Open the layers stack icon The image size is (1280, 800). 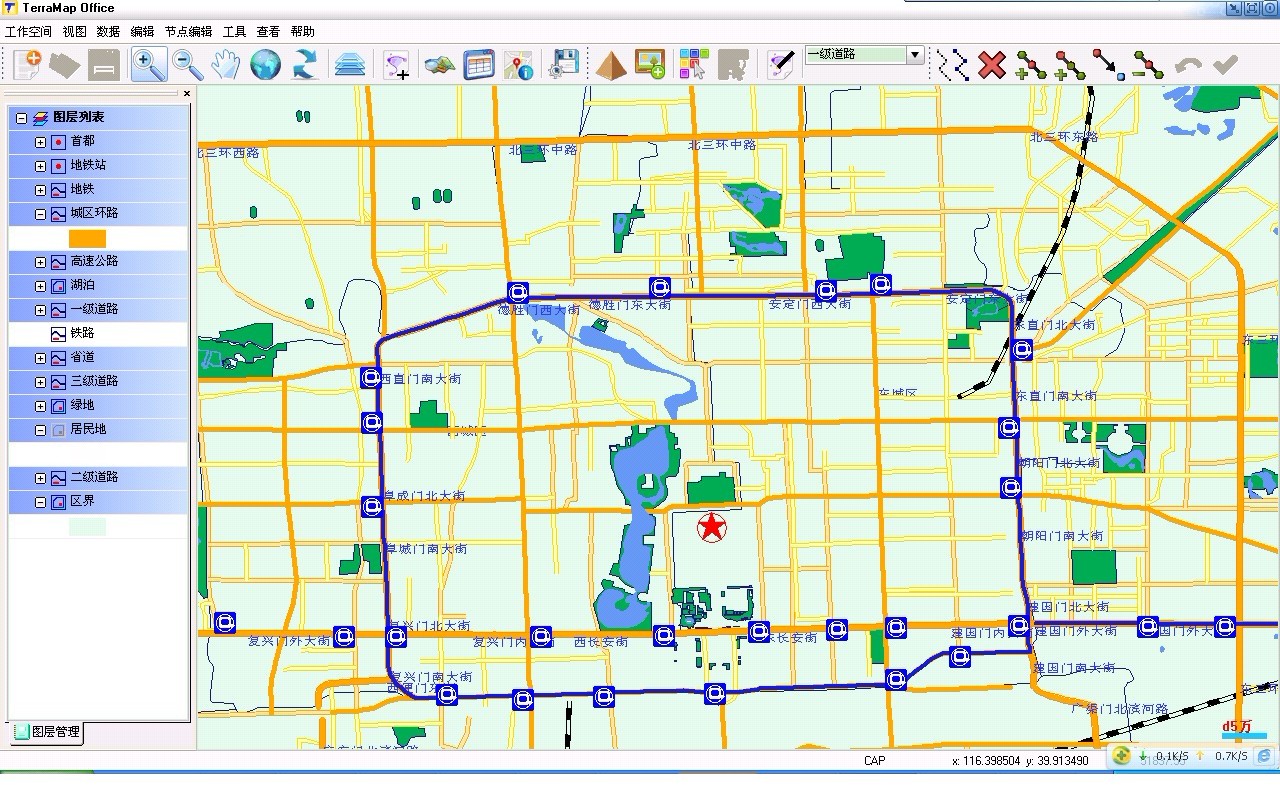(350, 65)
